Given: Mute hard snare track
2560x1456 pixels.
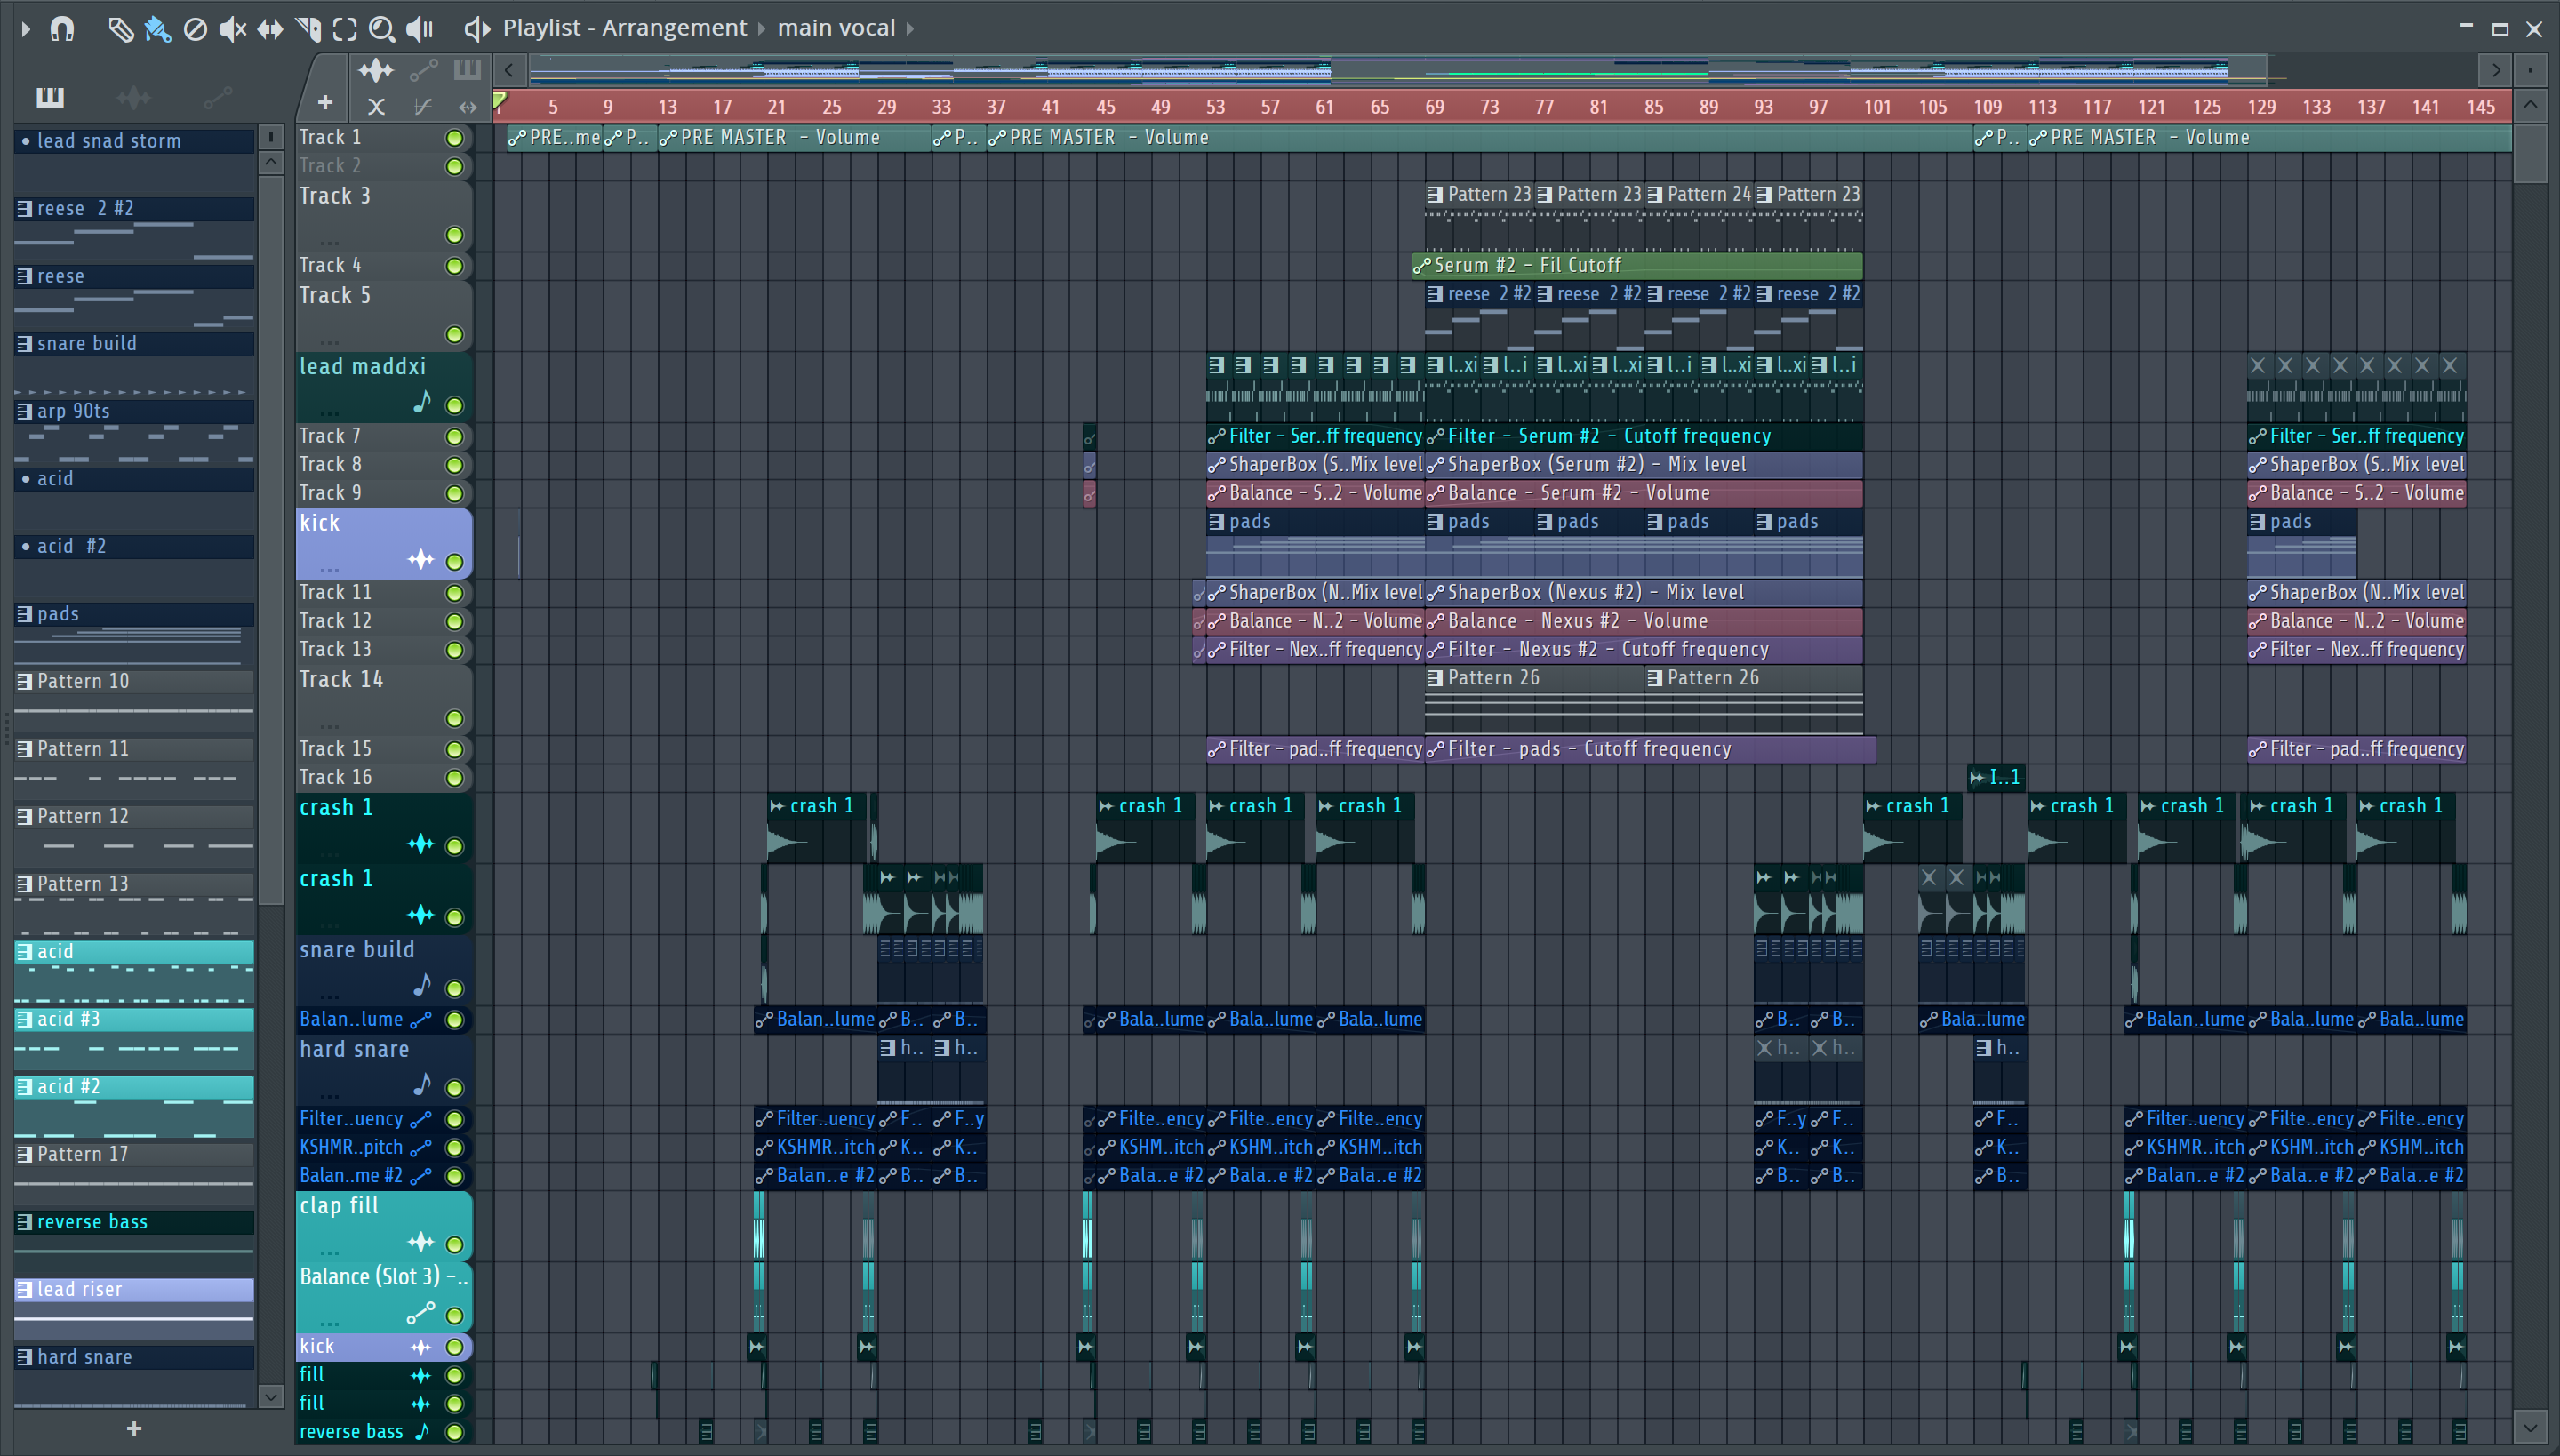Looking at the screenshot, I should [x=455, y=1088].
